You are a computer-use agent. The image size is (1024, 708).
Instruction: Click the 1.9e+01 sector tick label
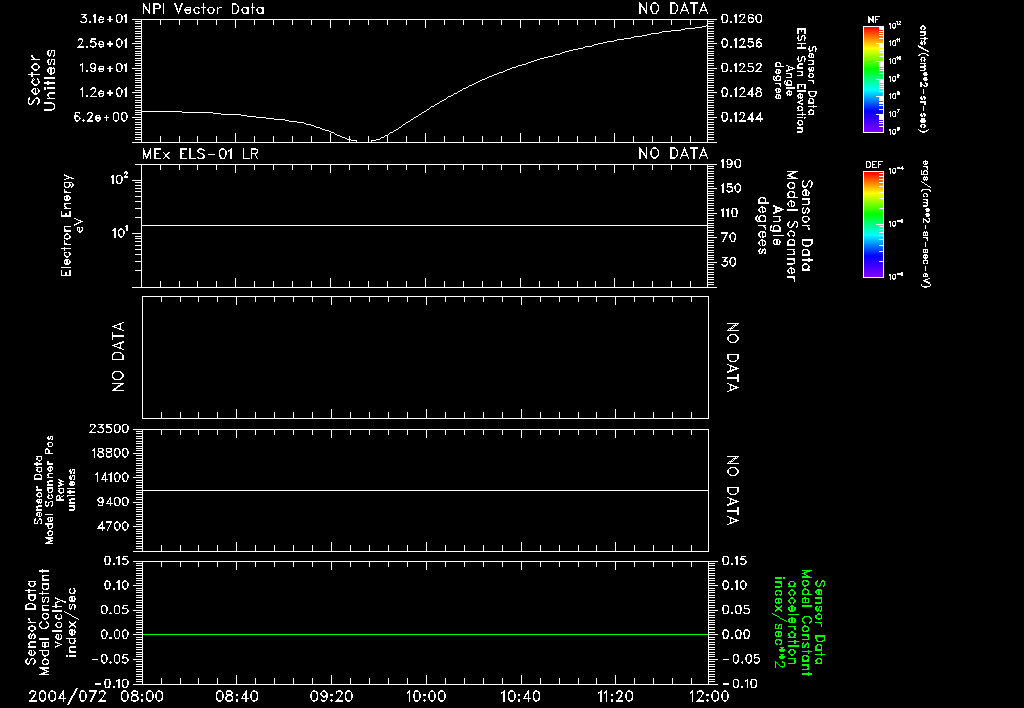click(104, 68)
